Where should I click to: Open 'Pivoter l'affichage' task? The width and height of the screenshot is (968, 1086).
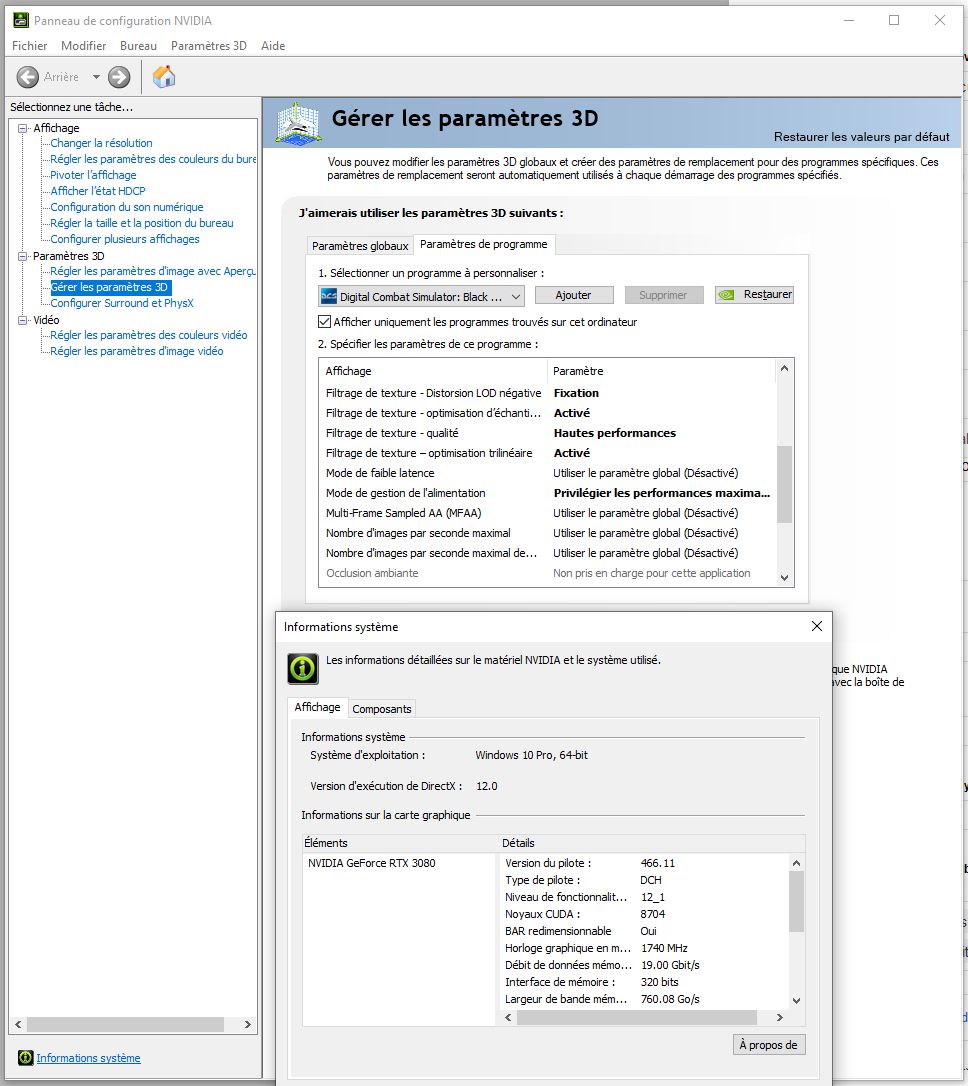click(x=93, y=175)
